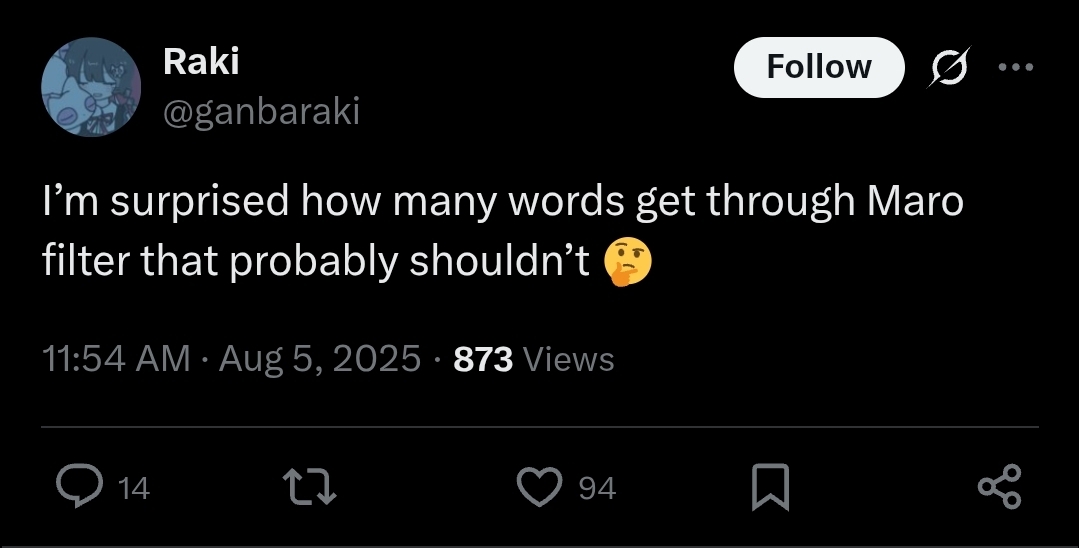1079x548 pixels.
Task: Open the @ganbaraki handle link
Action: point(260,112)
